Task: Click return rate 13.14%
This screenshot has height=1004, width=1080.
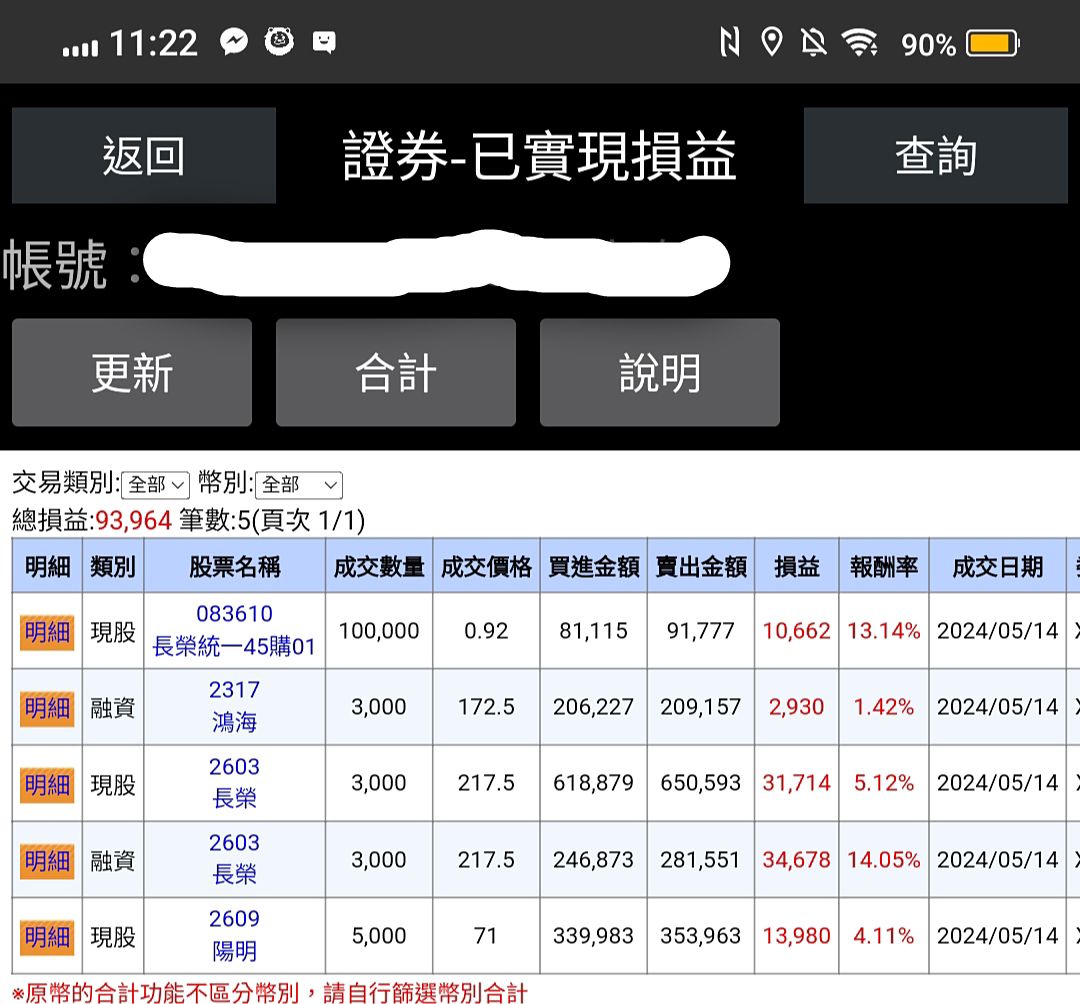Action: pyautogui.click(x=884, y=631)
